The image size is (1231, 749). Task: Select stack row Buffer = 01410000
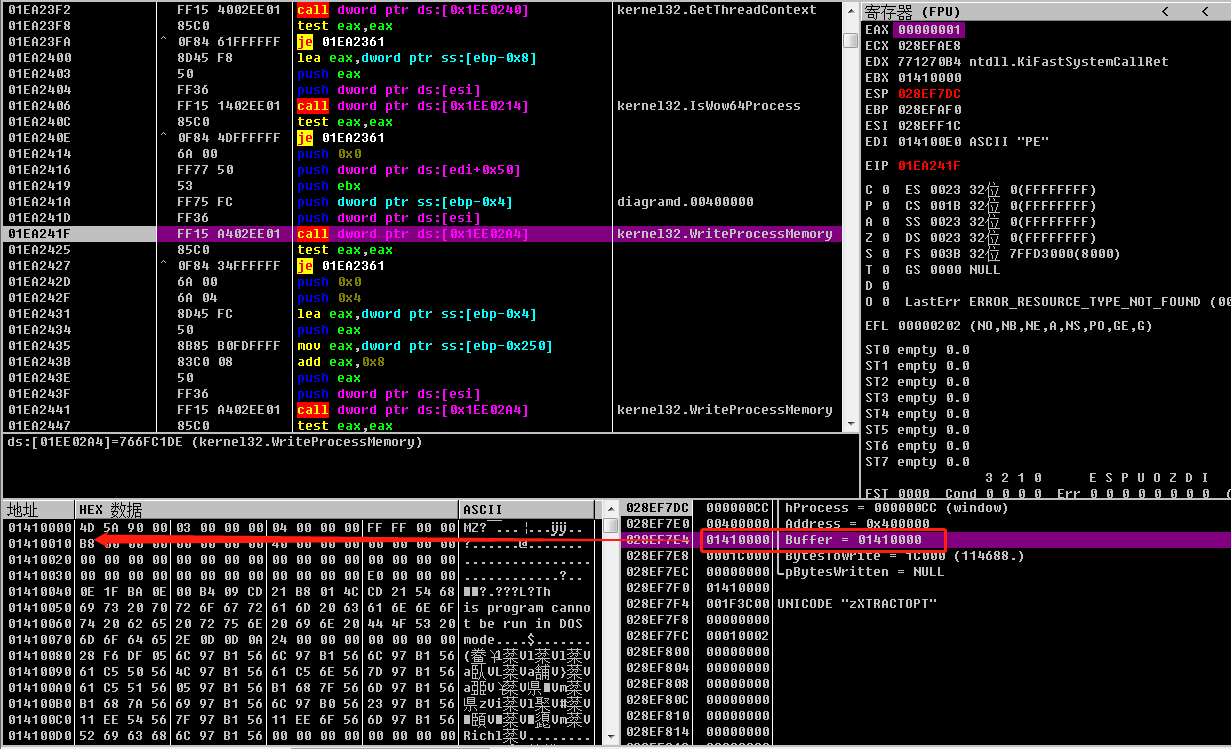click(852, 540)
